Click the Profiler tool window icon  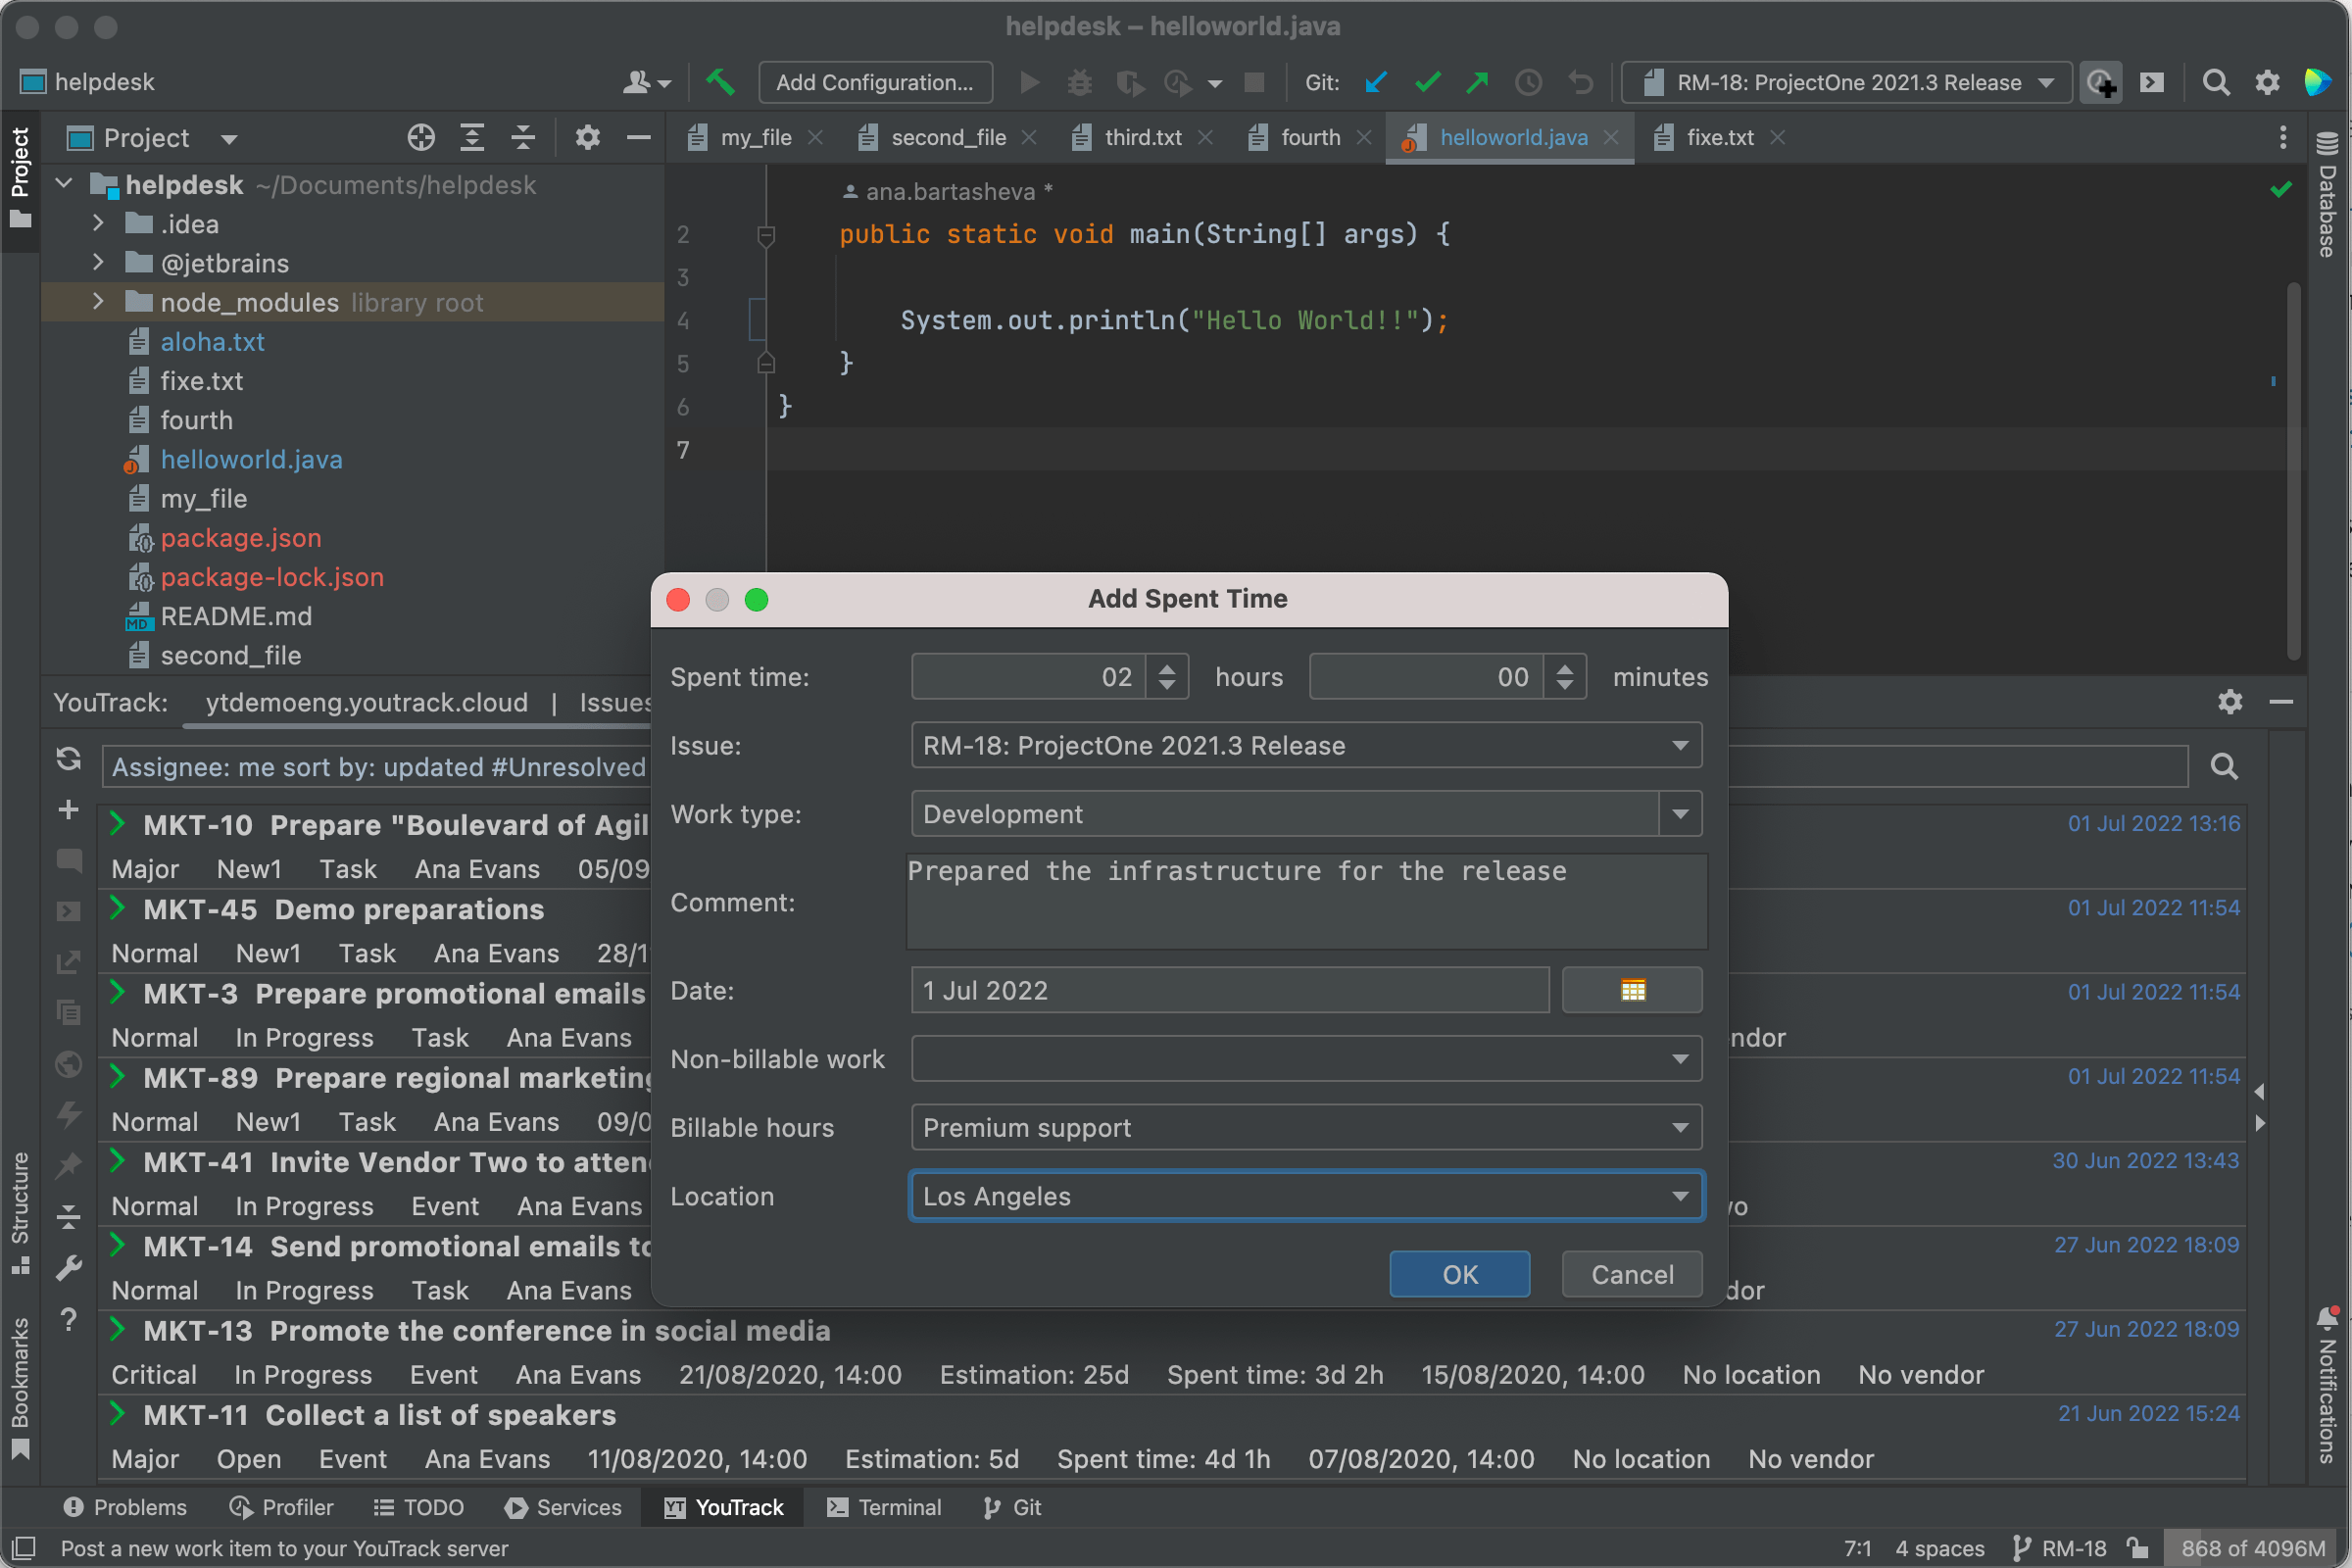[x=243, y=1507]
